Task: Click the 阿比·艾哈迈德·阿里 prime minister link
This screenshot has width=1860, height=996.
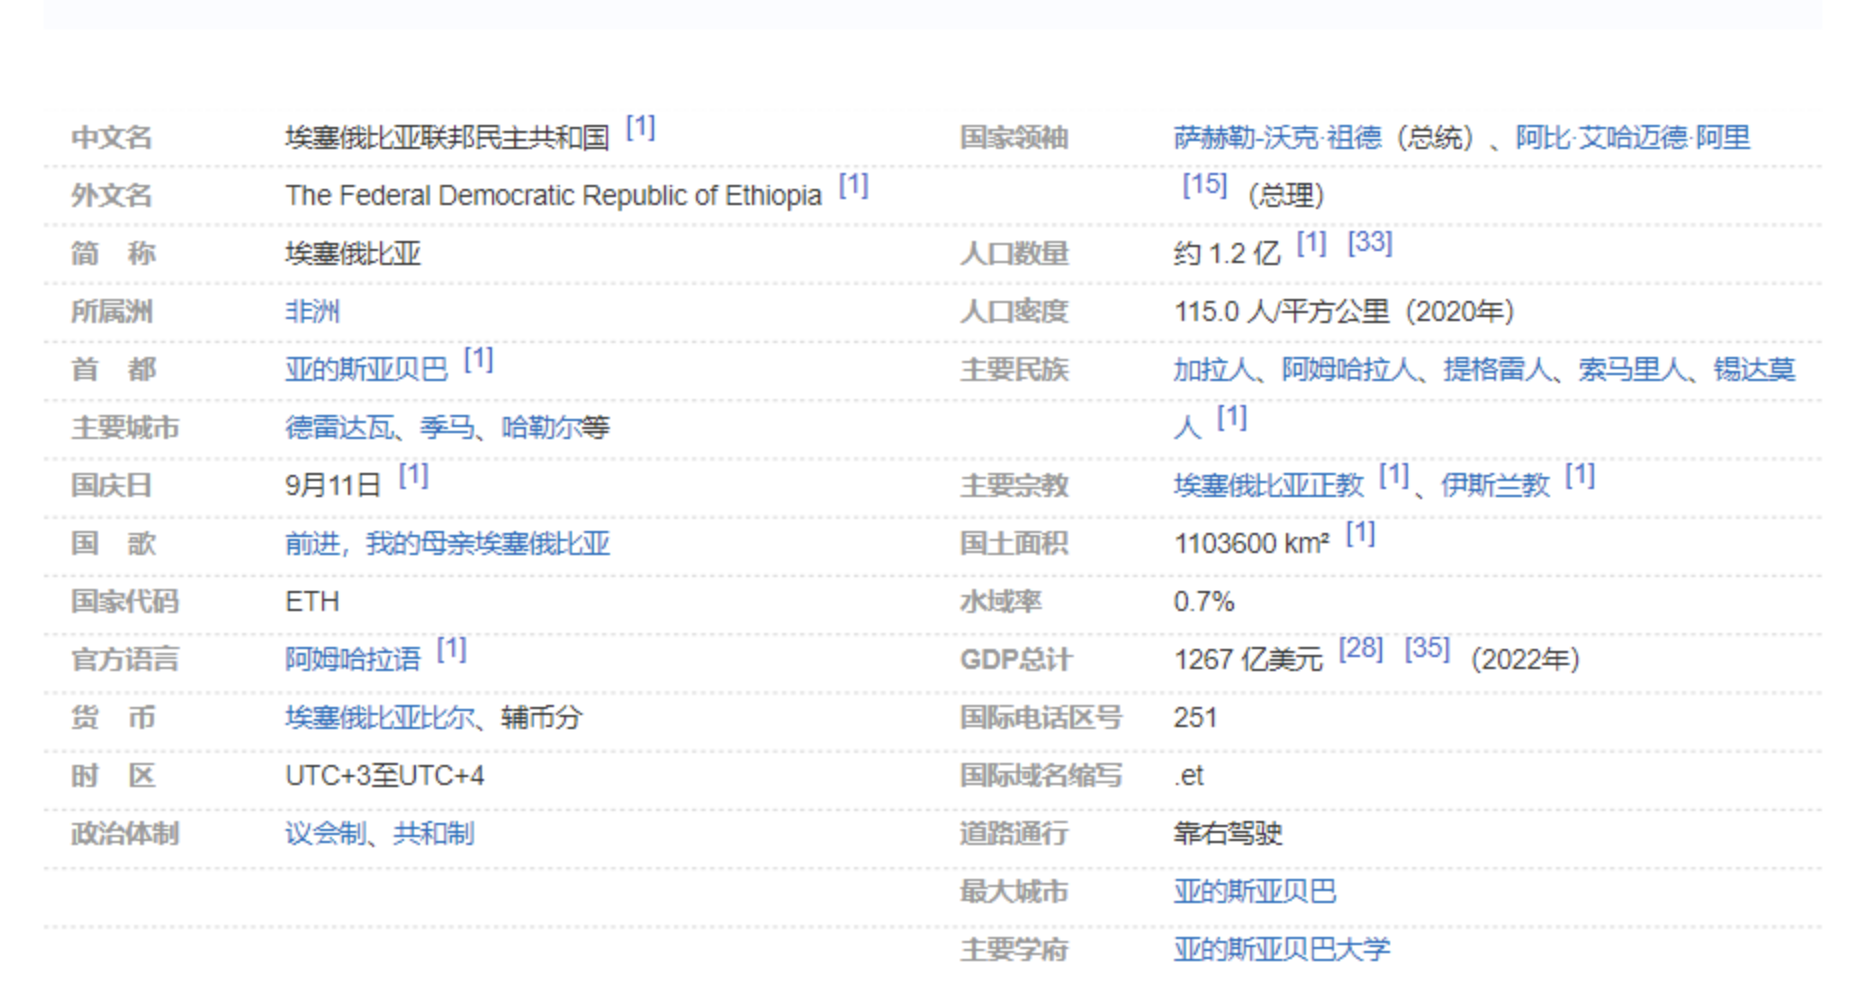Action: tap(1632, 138)
